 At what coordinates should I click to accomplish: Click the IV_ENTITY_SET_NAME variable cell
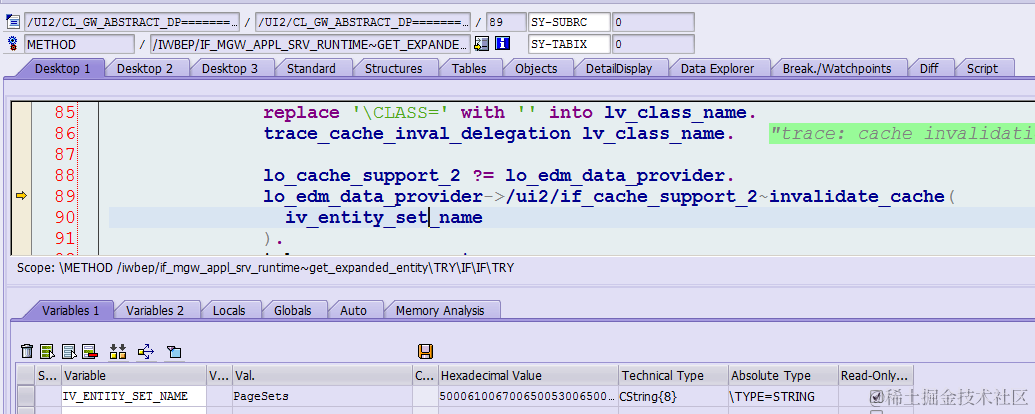[134, 396]
